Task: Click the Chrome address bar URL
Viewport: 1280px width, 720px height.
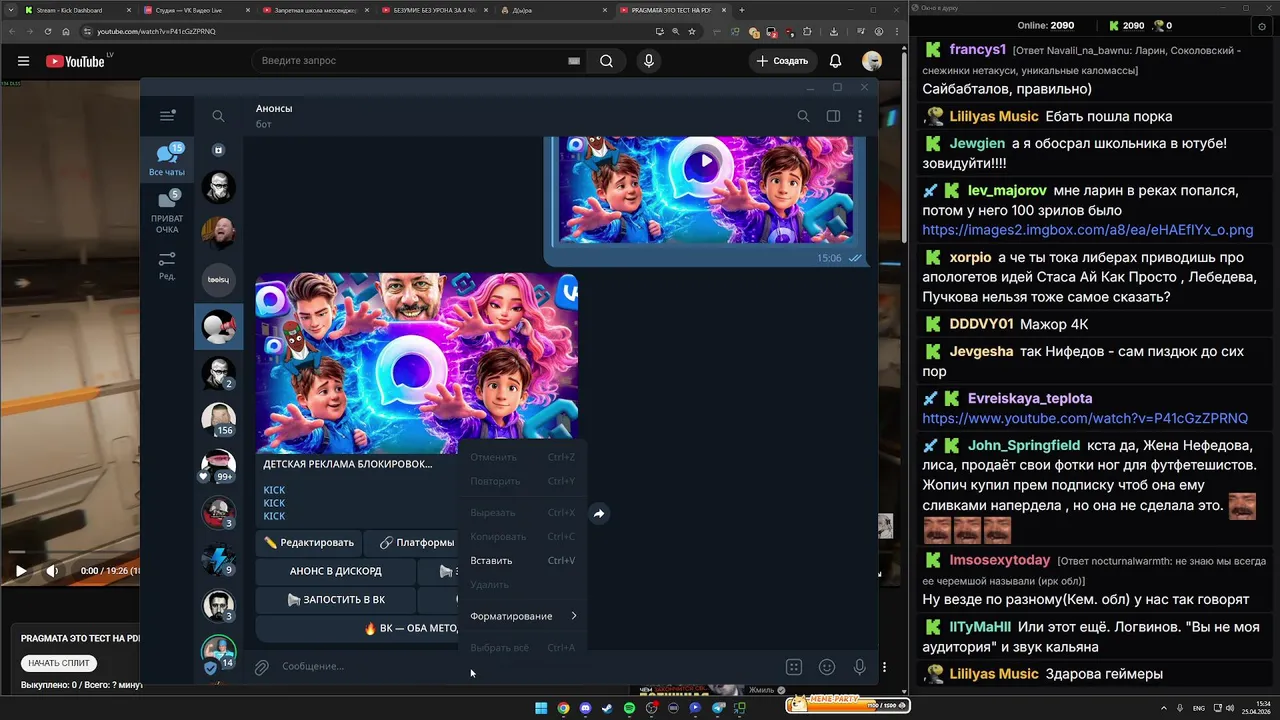Action: [x=156, y=31]
